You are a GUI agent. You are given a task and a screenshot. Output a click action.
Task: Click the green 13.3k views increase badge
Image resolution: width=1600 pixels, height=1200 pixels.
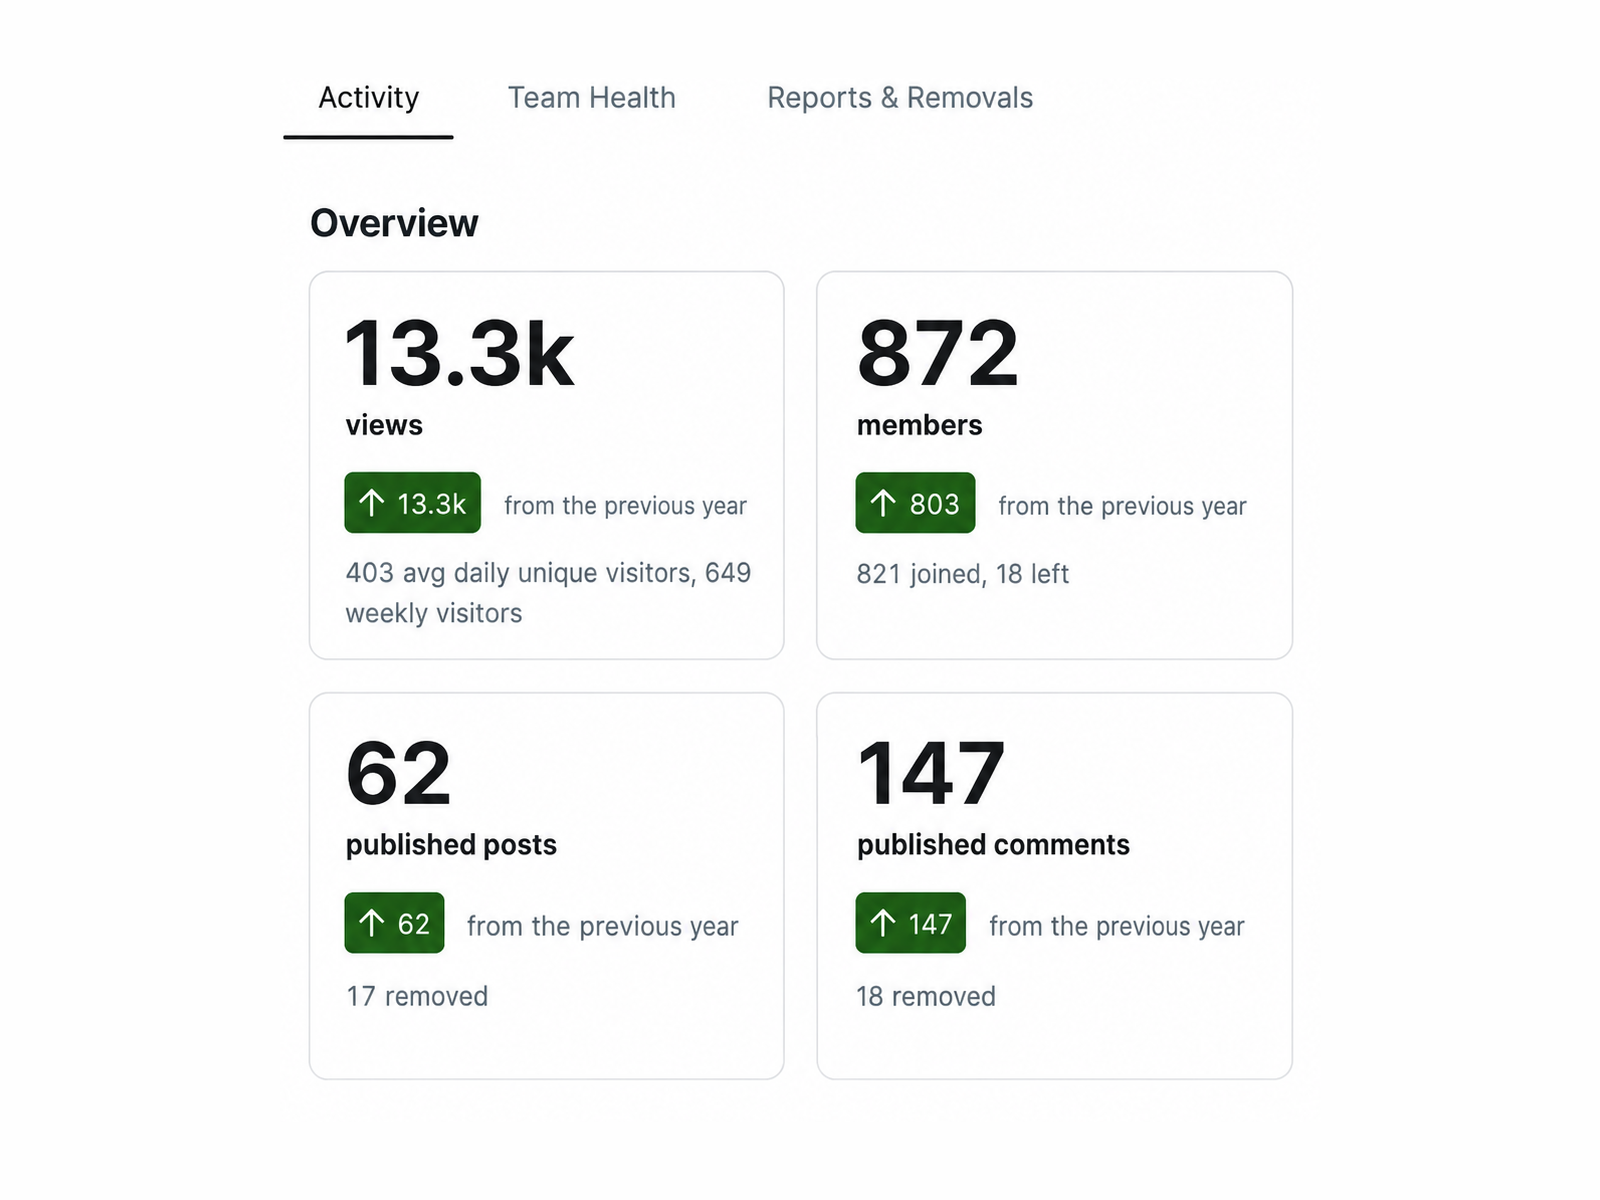[x=412, y=503]
